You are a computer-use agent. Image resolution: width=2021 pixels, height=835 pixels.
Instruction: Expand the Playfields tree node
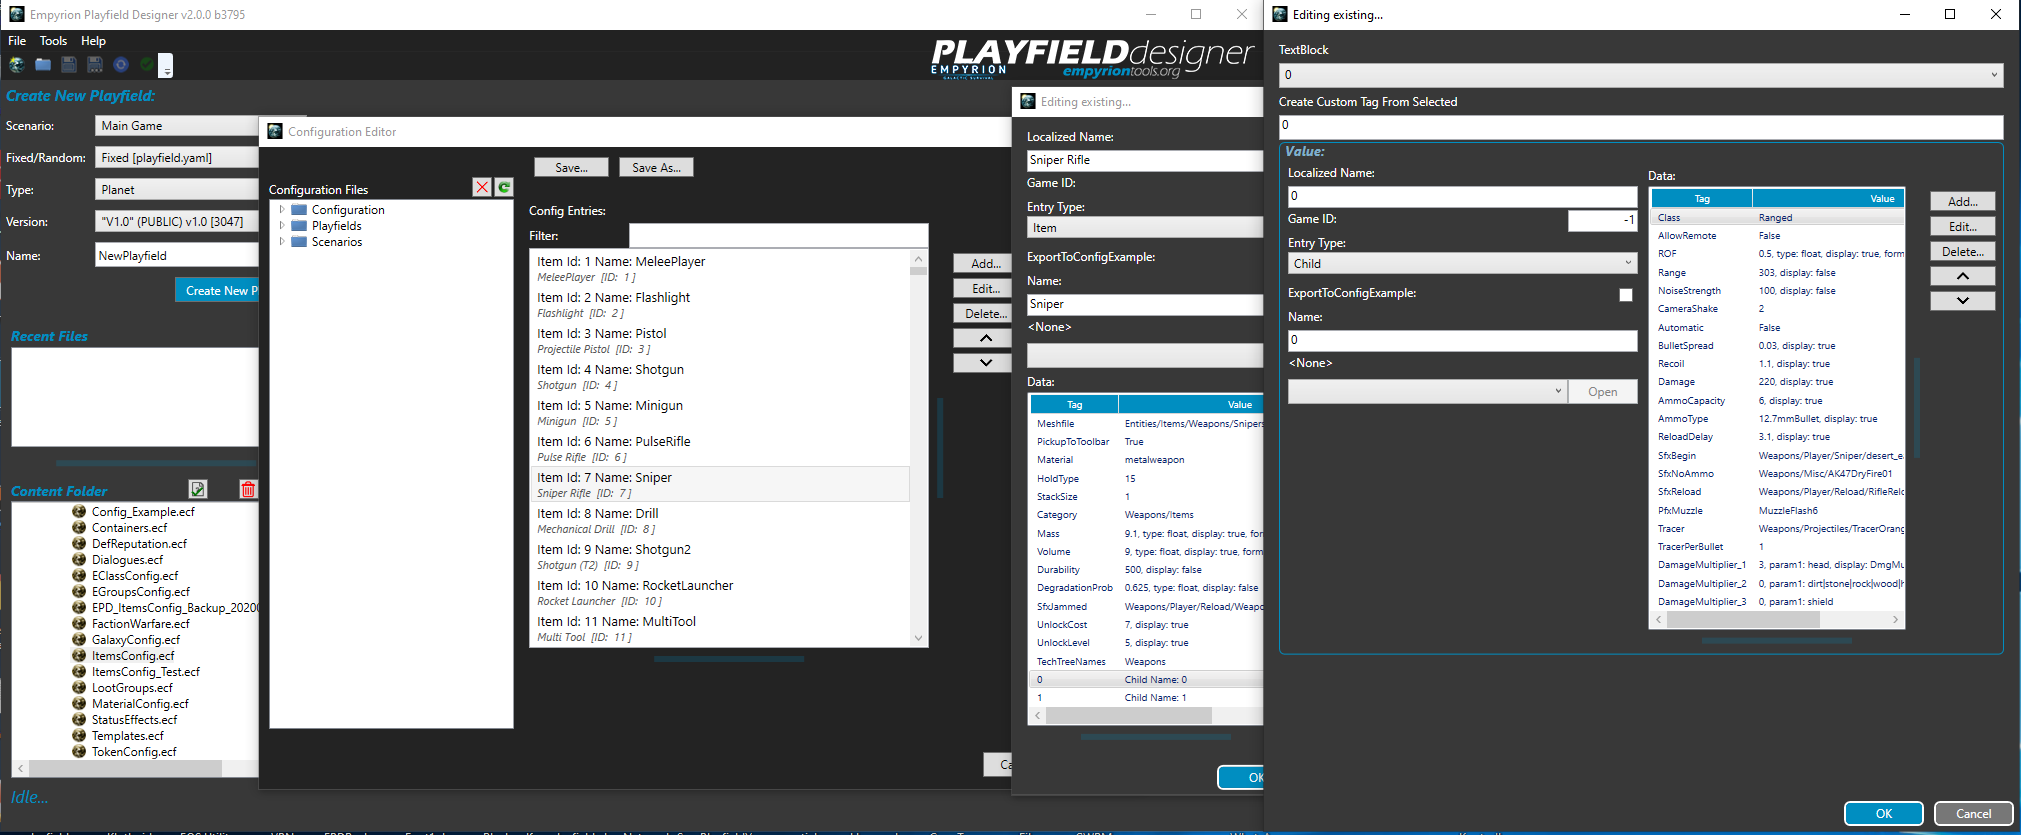[x=282, y=226]
